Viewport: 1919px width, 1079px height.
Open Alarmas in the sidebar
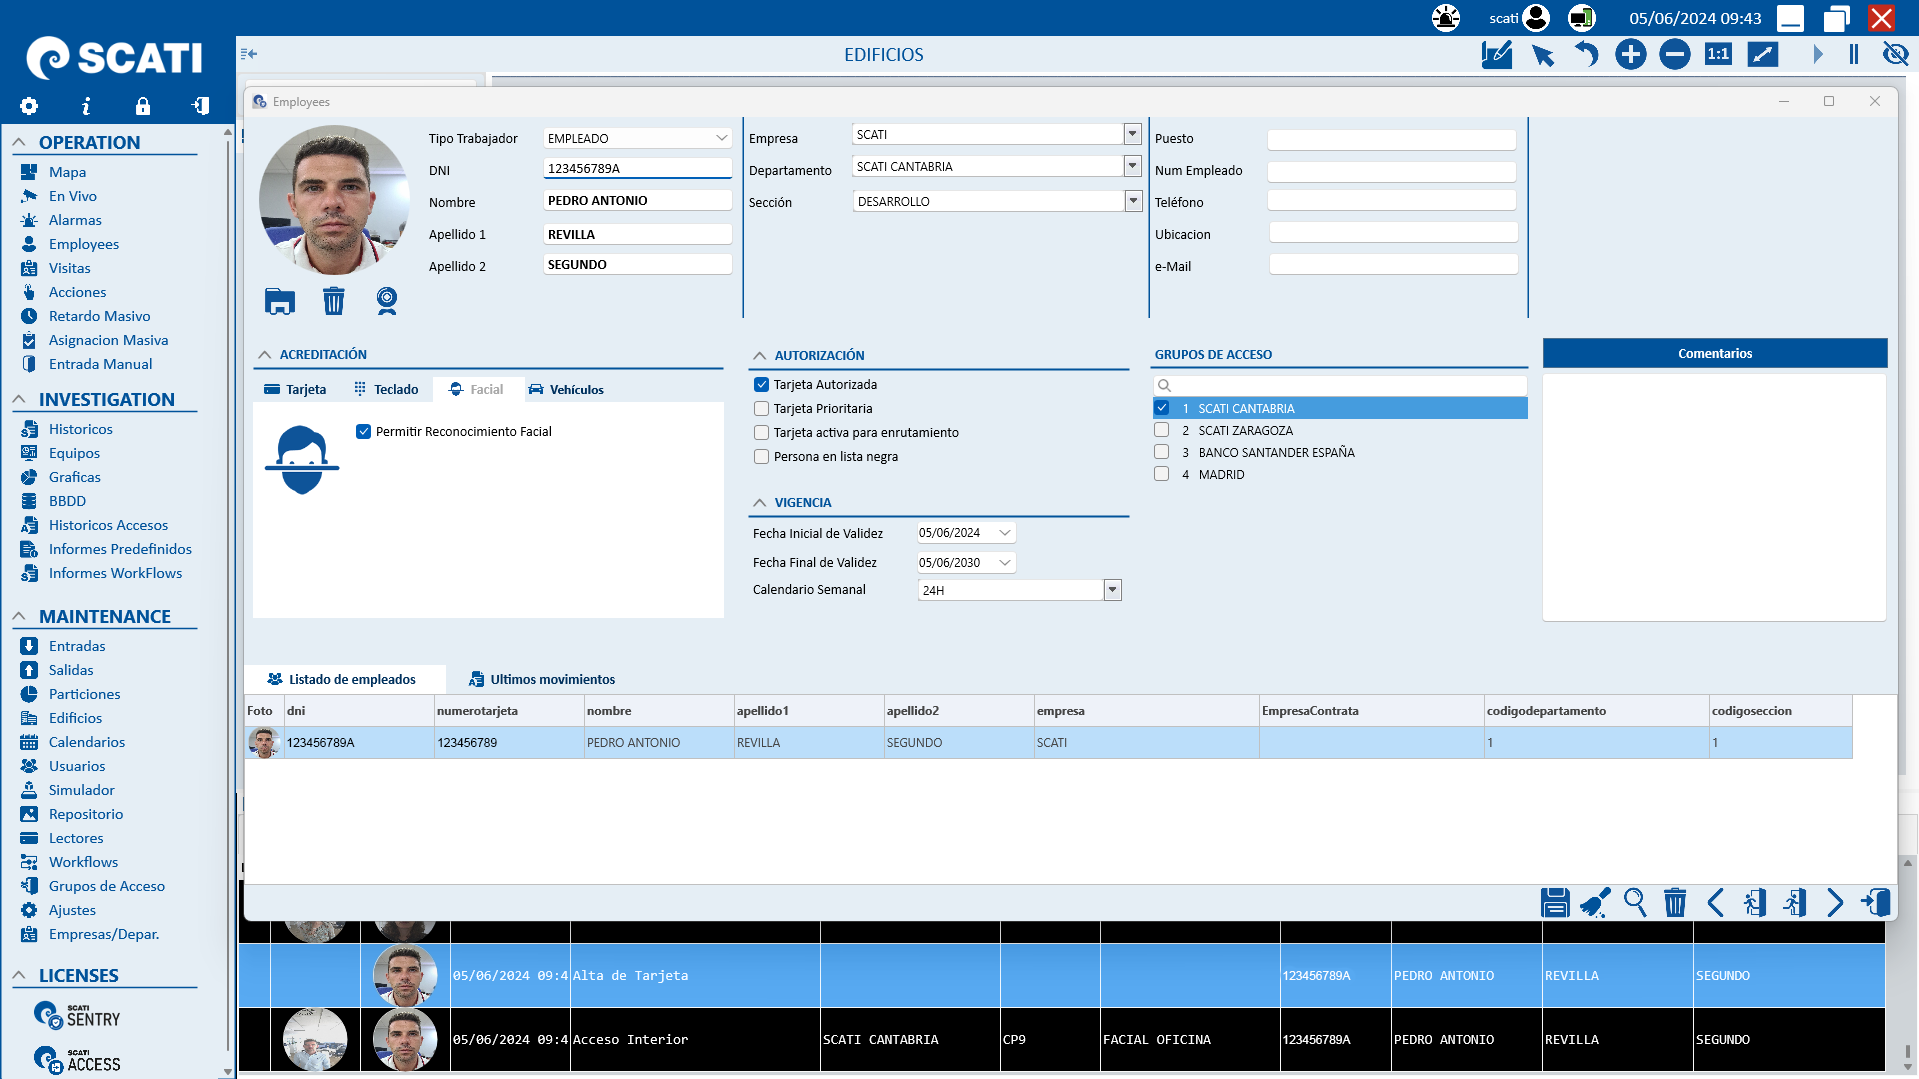(75, 220)
